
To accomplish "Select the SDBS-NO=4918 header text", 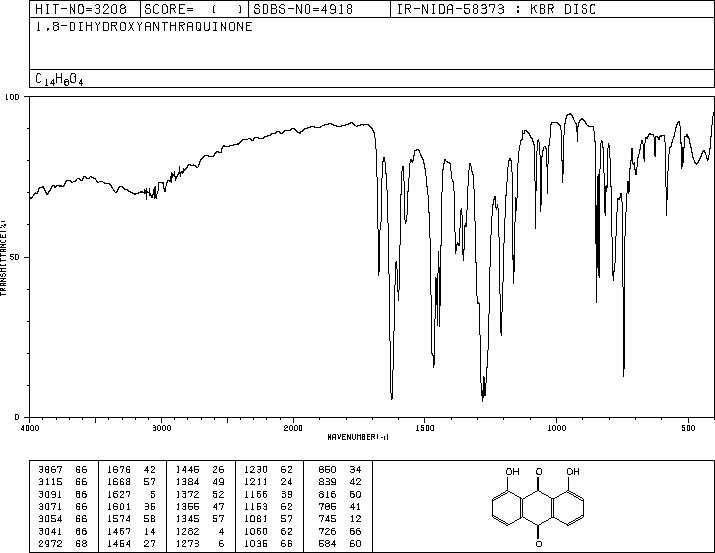I will pos(303,9).
